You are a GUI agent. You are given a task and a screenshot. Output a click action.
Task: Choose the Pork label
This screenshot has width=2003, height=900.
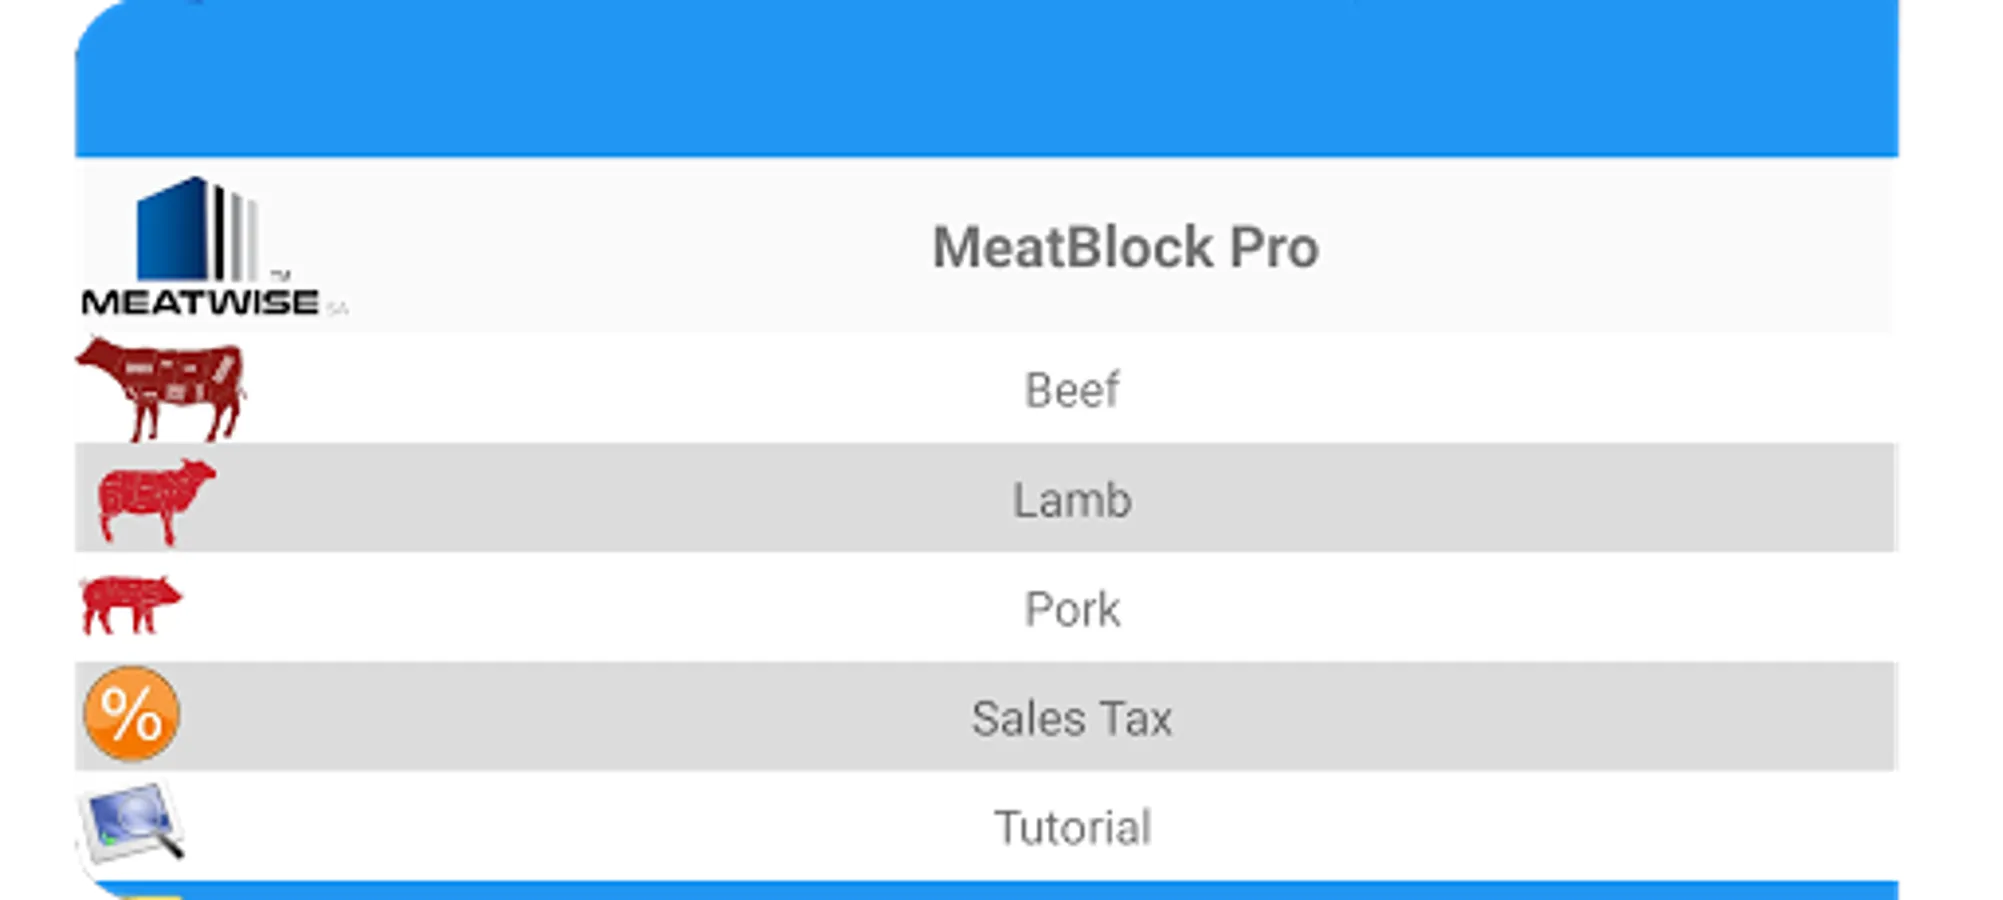(x=1072, y=609)
